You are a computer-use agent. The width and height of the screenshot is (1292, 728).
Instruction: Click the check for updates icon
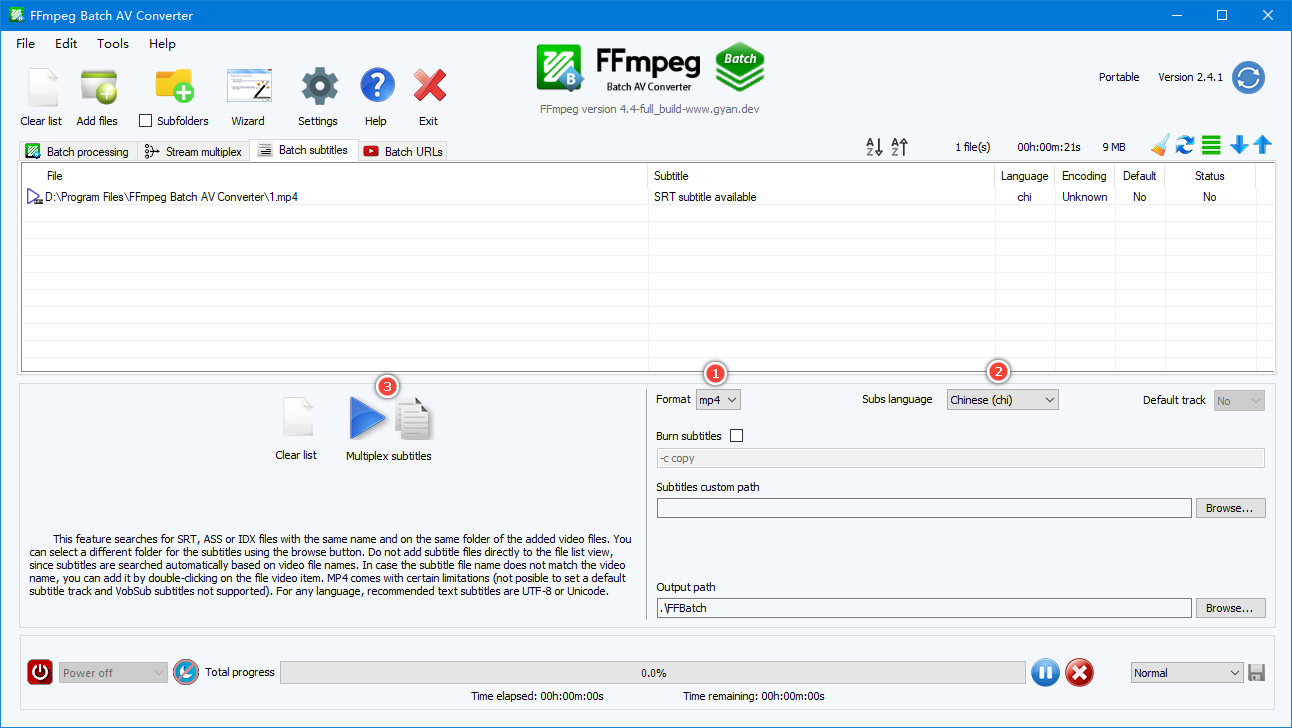click(1248, 78)
